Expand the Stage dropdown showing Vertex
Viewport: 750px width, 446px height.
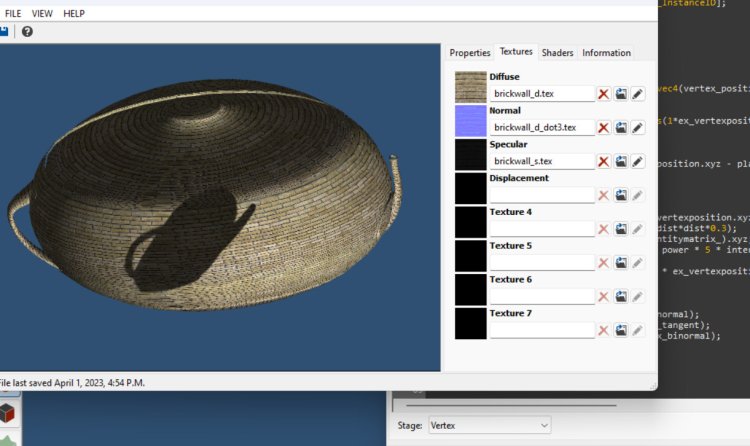489,426
